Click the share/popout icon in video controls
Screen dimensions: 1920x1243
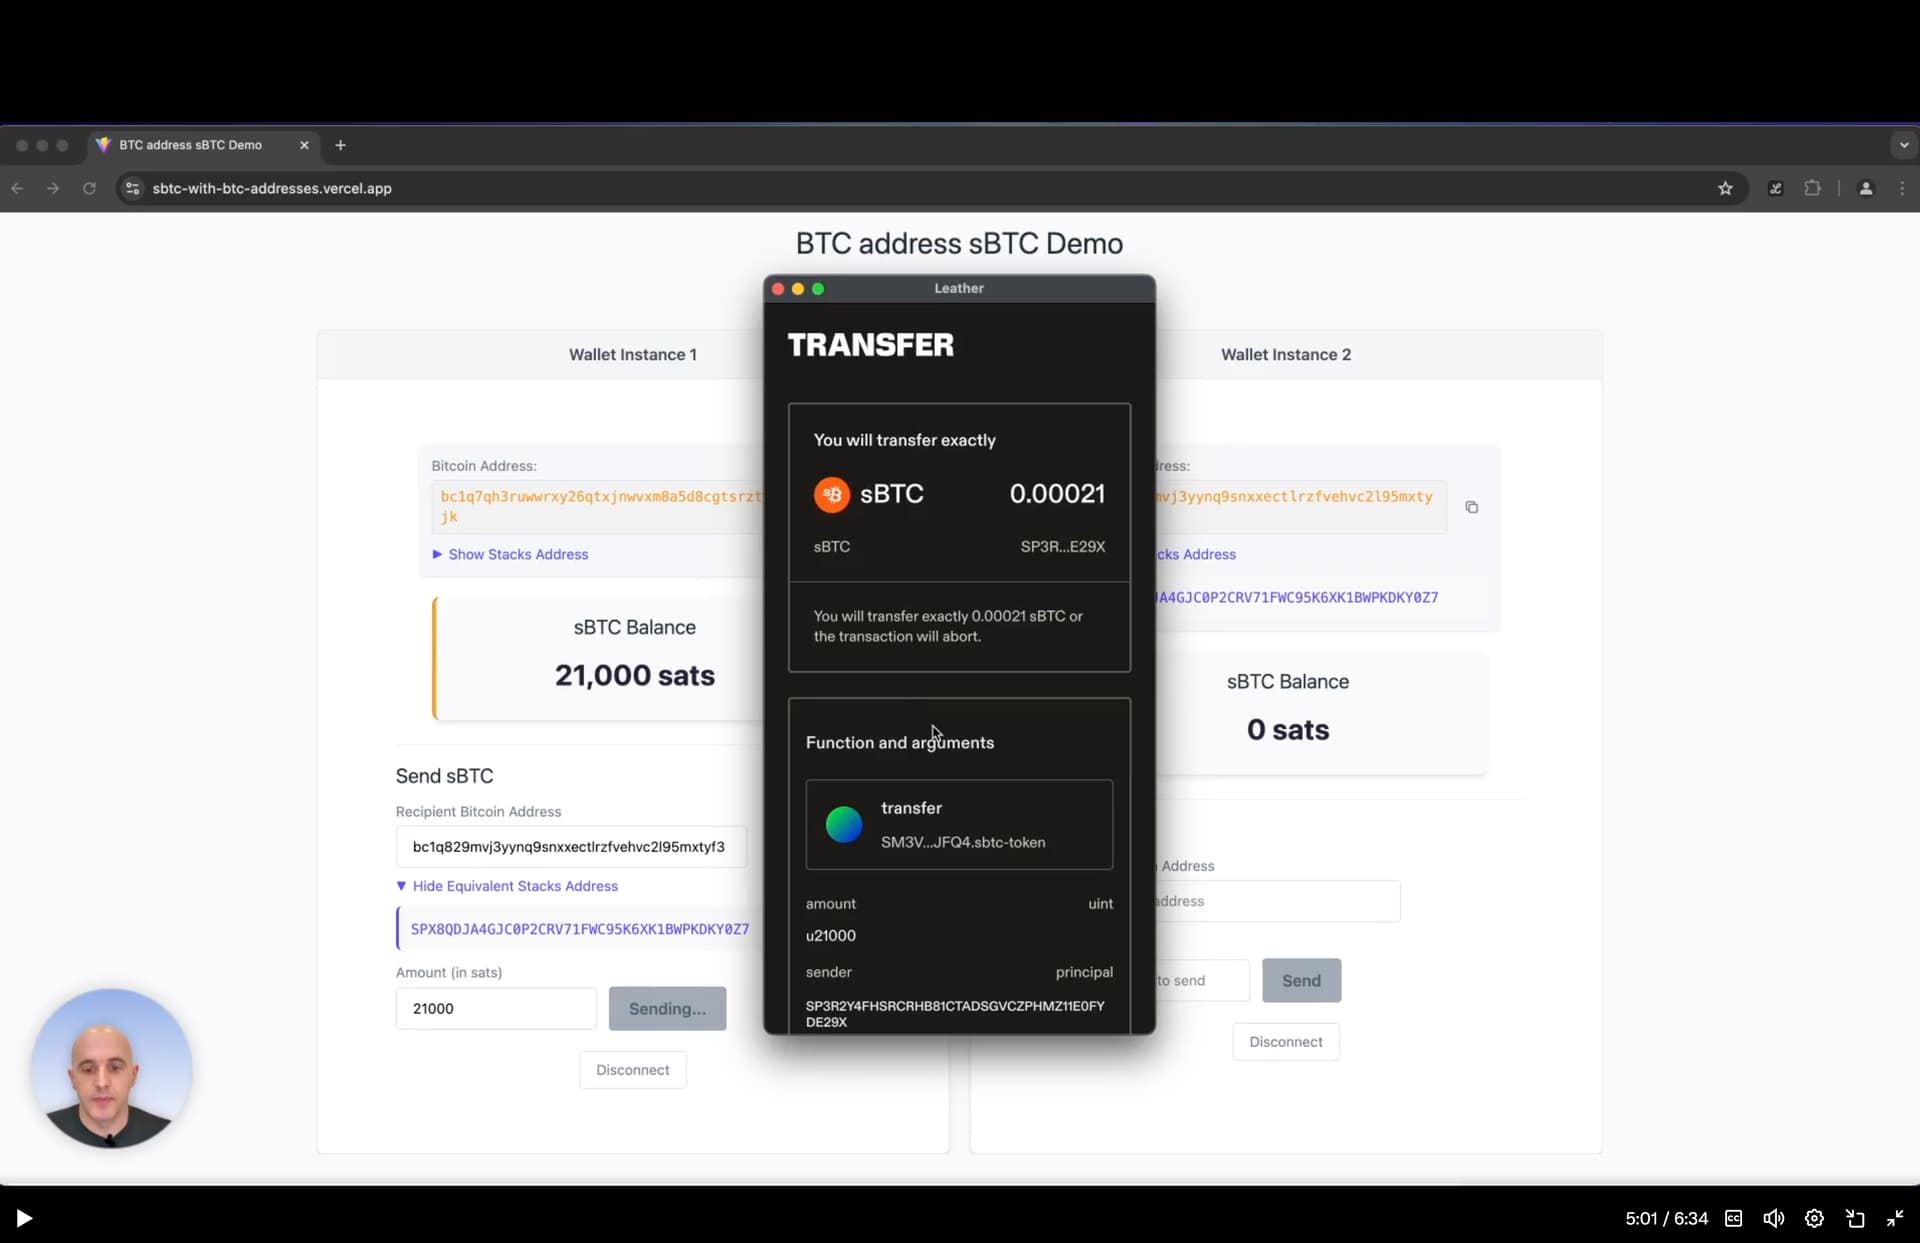pos(1855,1218)
